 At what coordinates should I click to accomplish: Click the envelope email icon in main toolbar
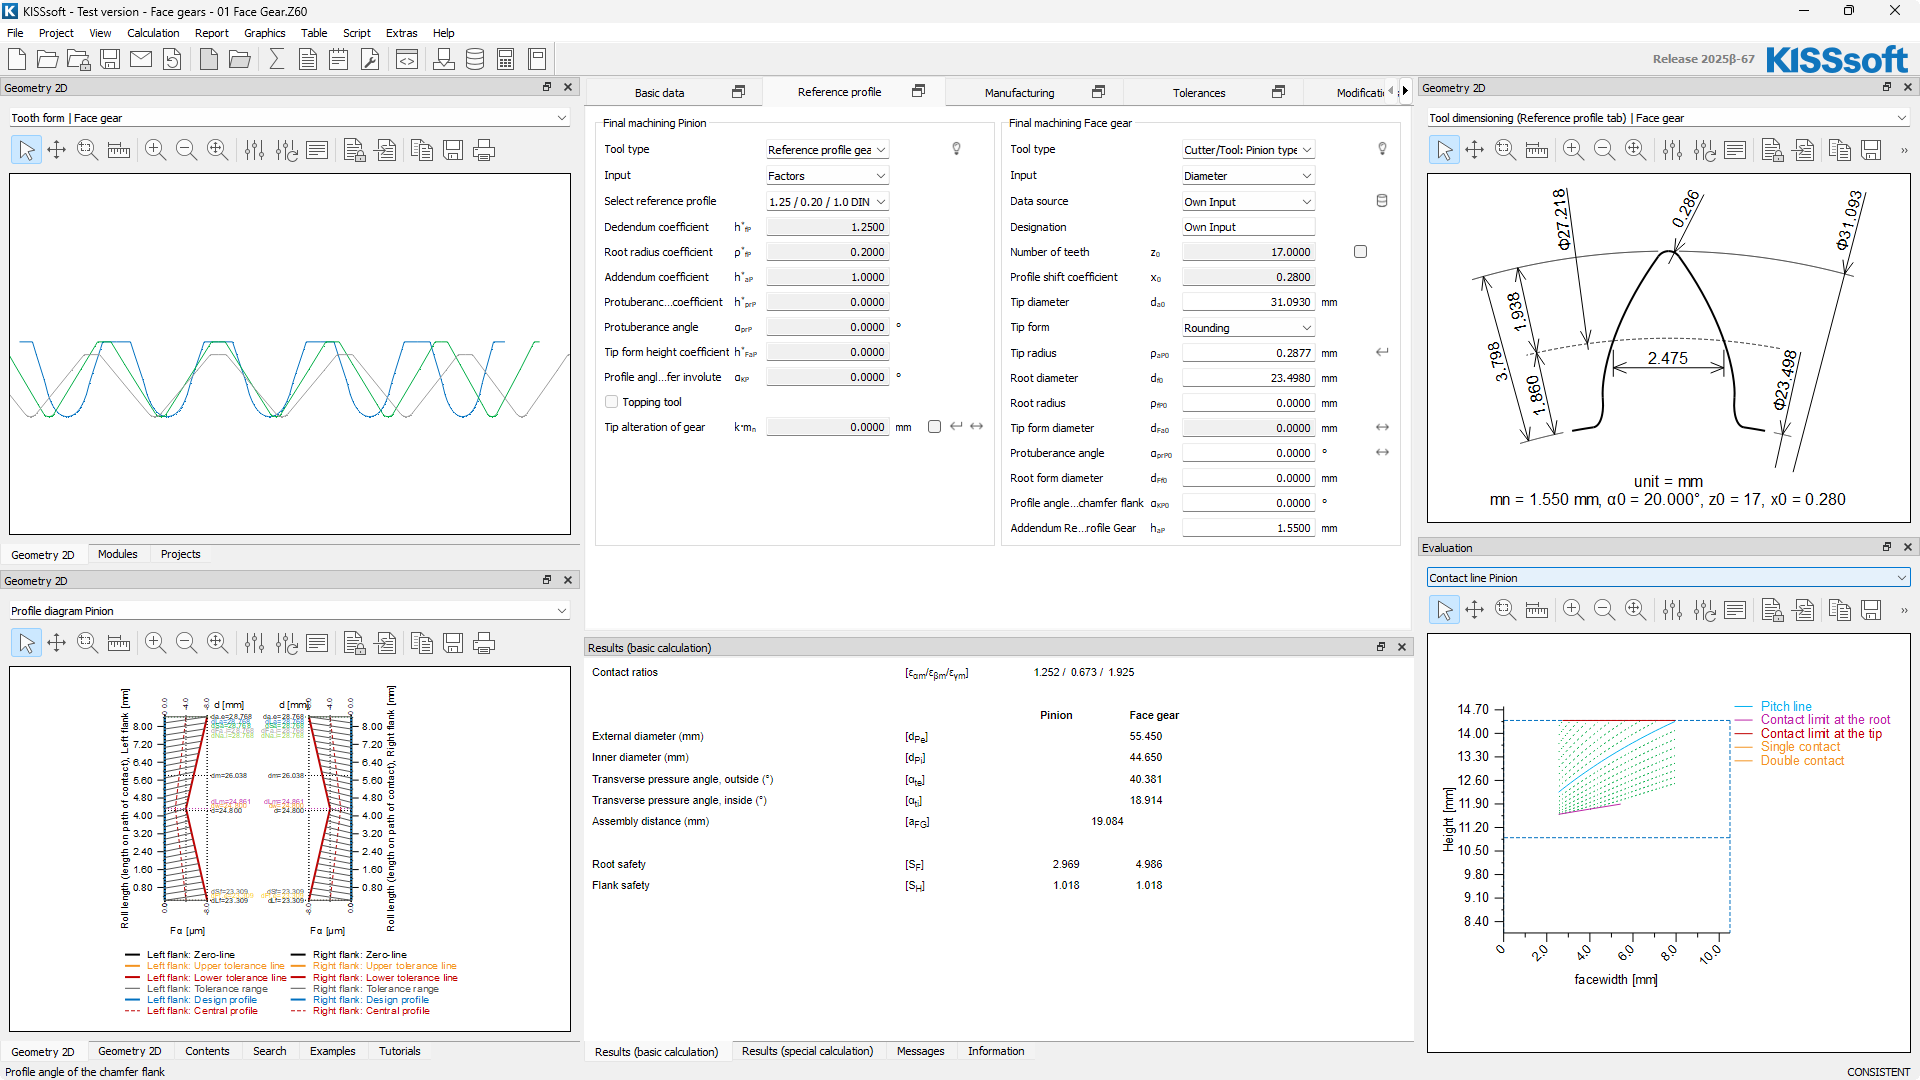click(141, 59)
